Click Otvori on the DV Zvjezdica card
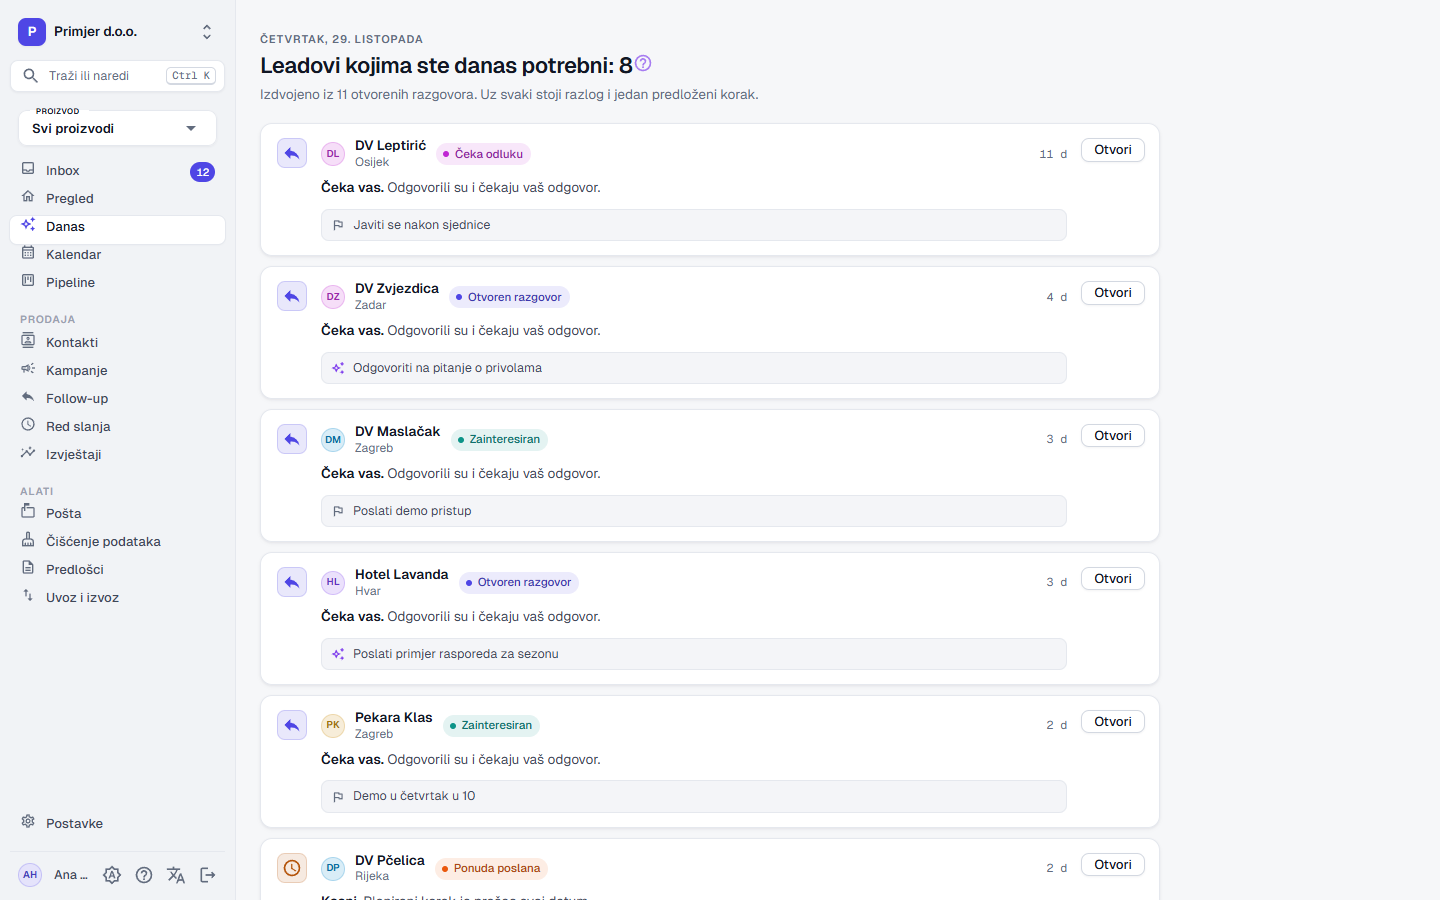1440x900 pixels. coord(1113,293)
